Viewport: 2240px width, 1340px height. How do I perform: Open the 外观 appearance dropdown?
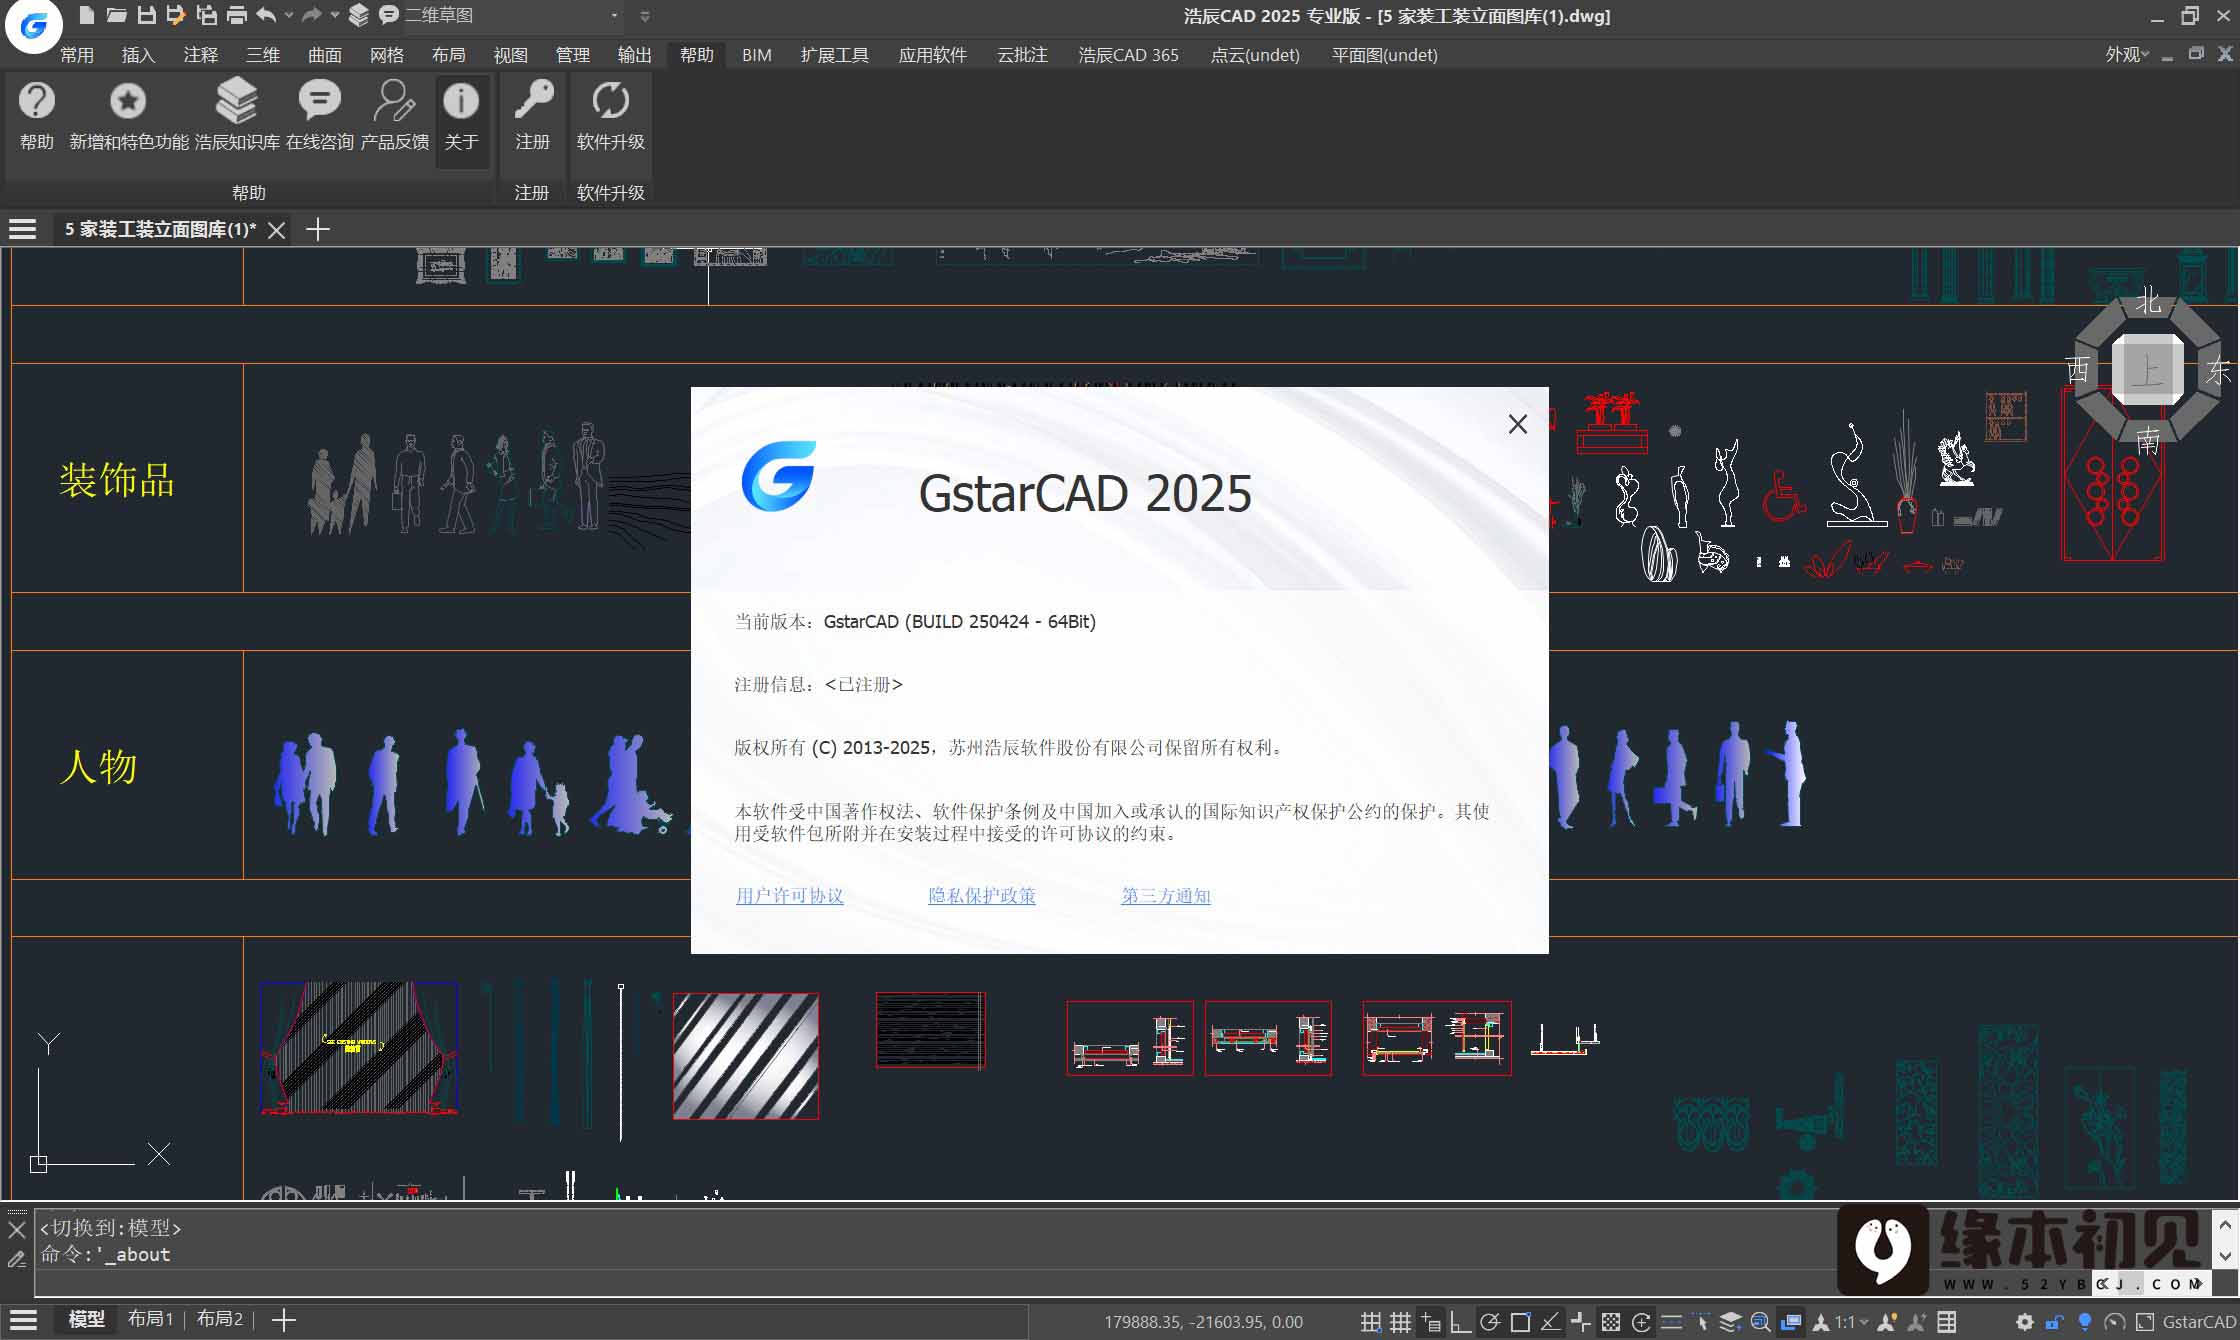coord(2127,55)
